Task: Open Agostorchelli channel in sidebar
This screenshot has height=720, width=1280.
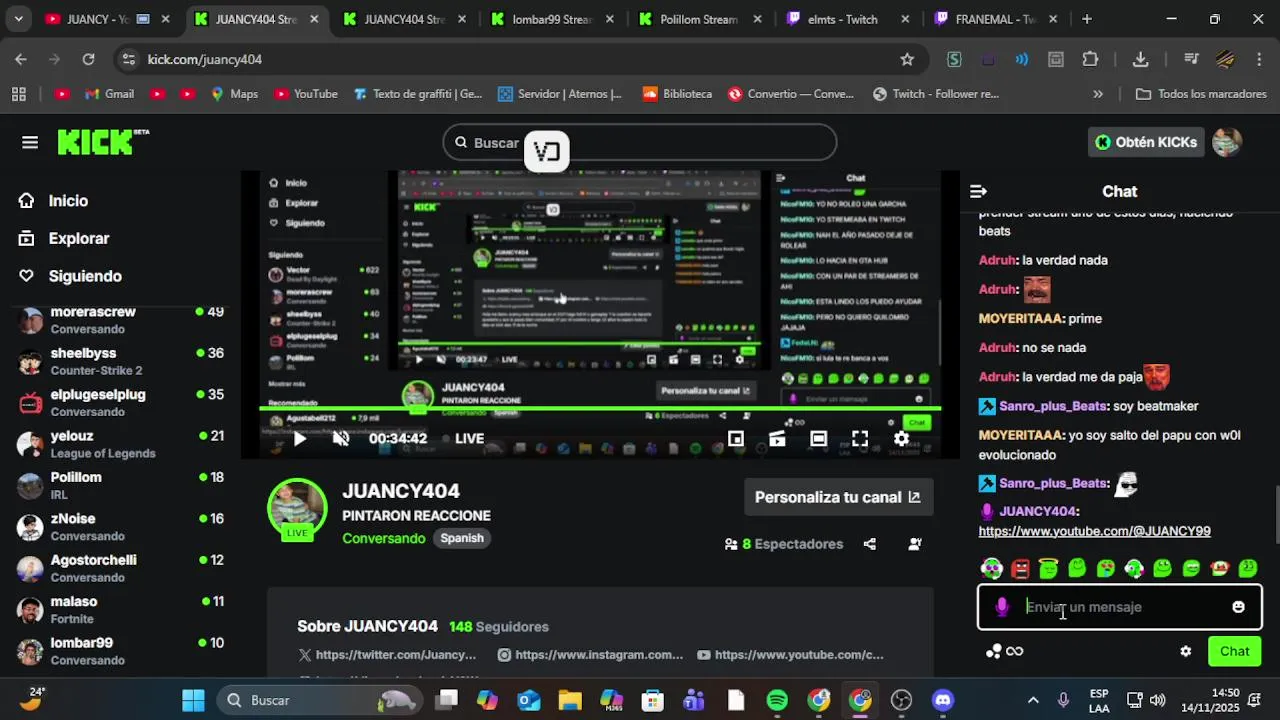Action: [x=120, y=568]
